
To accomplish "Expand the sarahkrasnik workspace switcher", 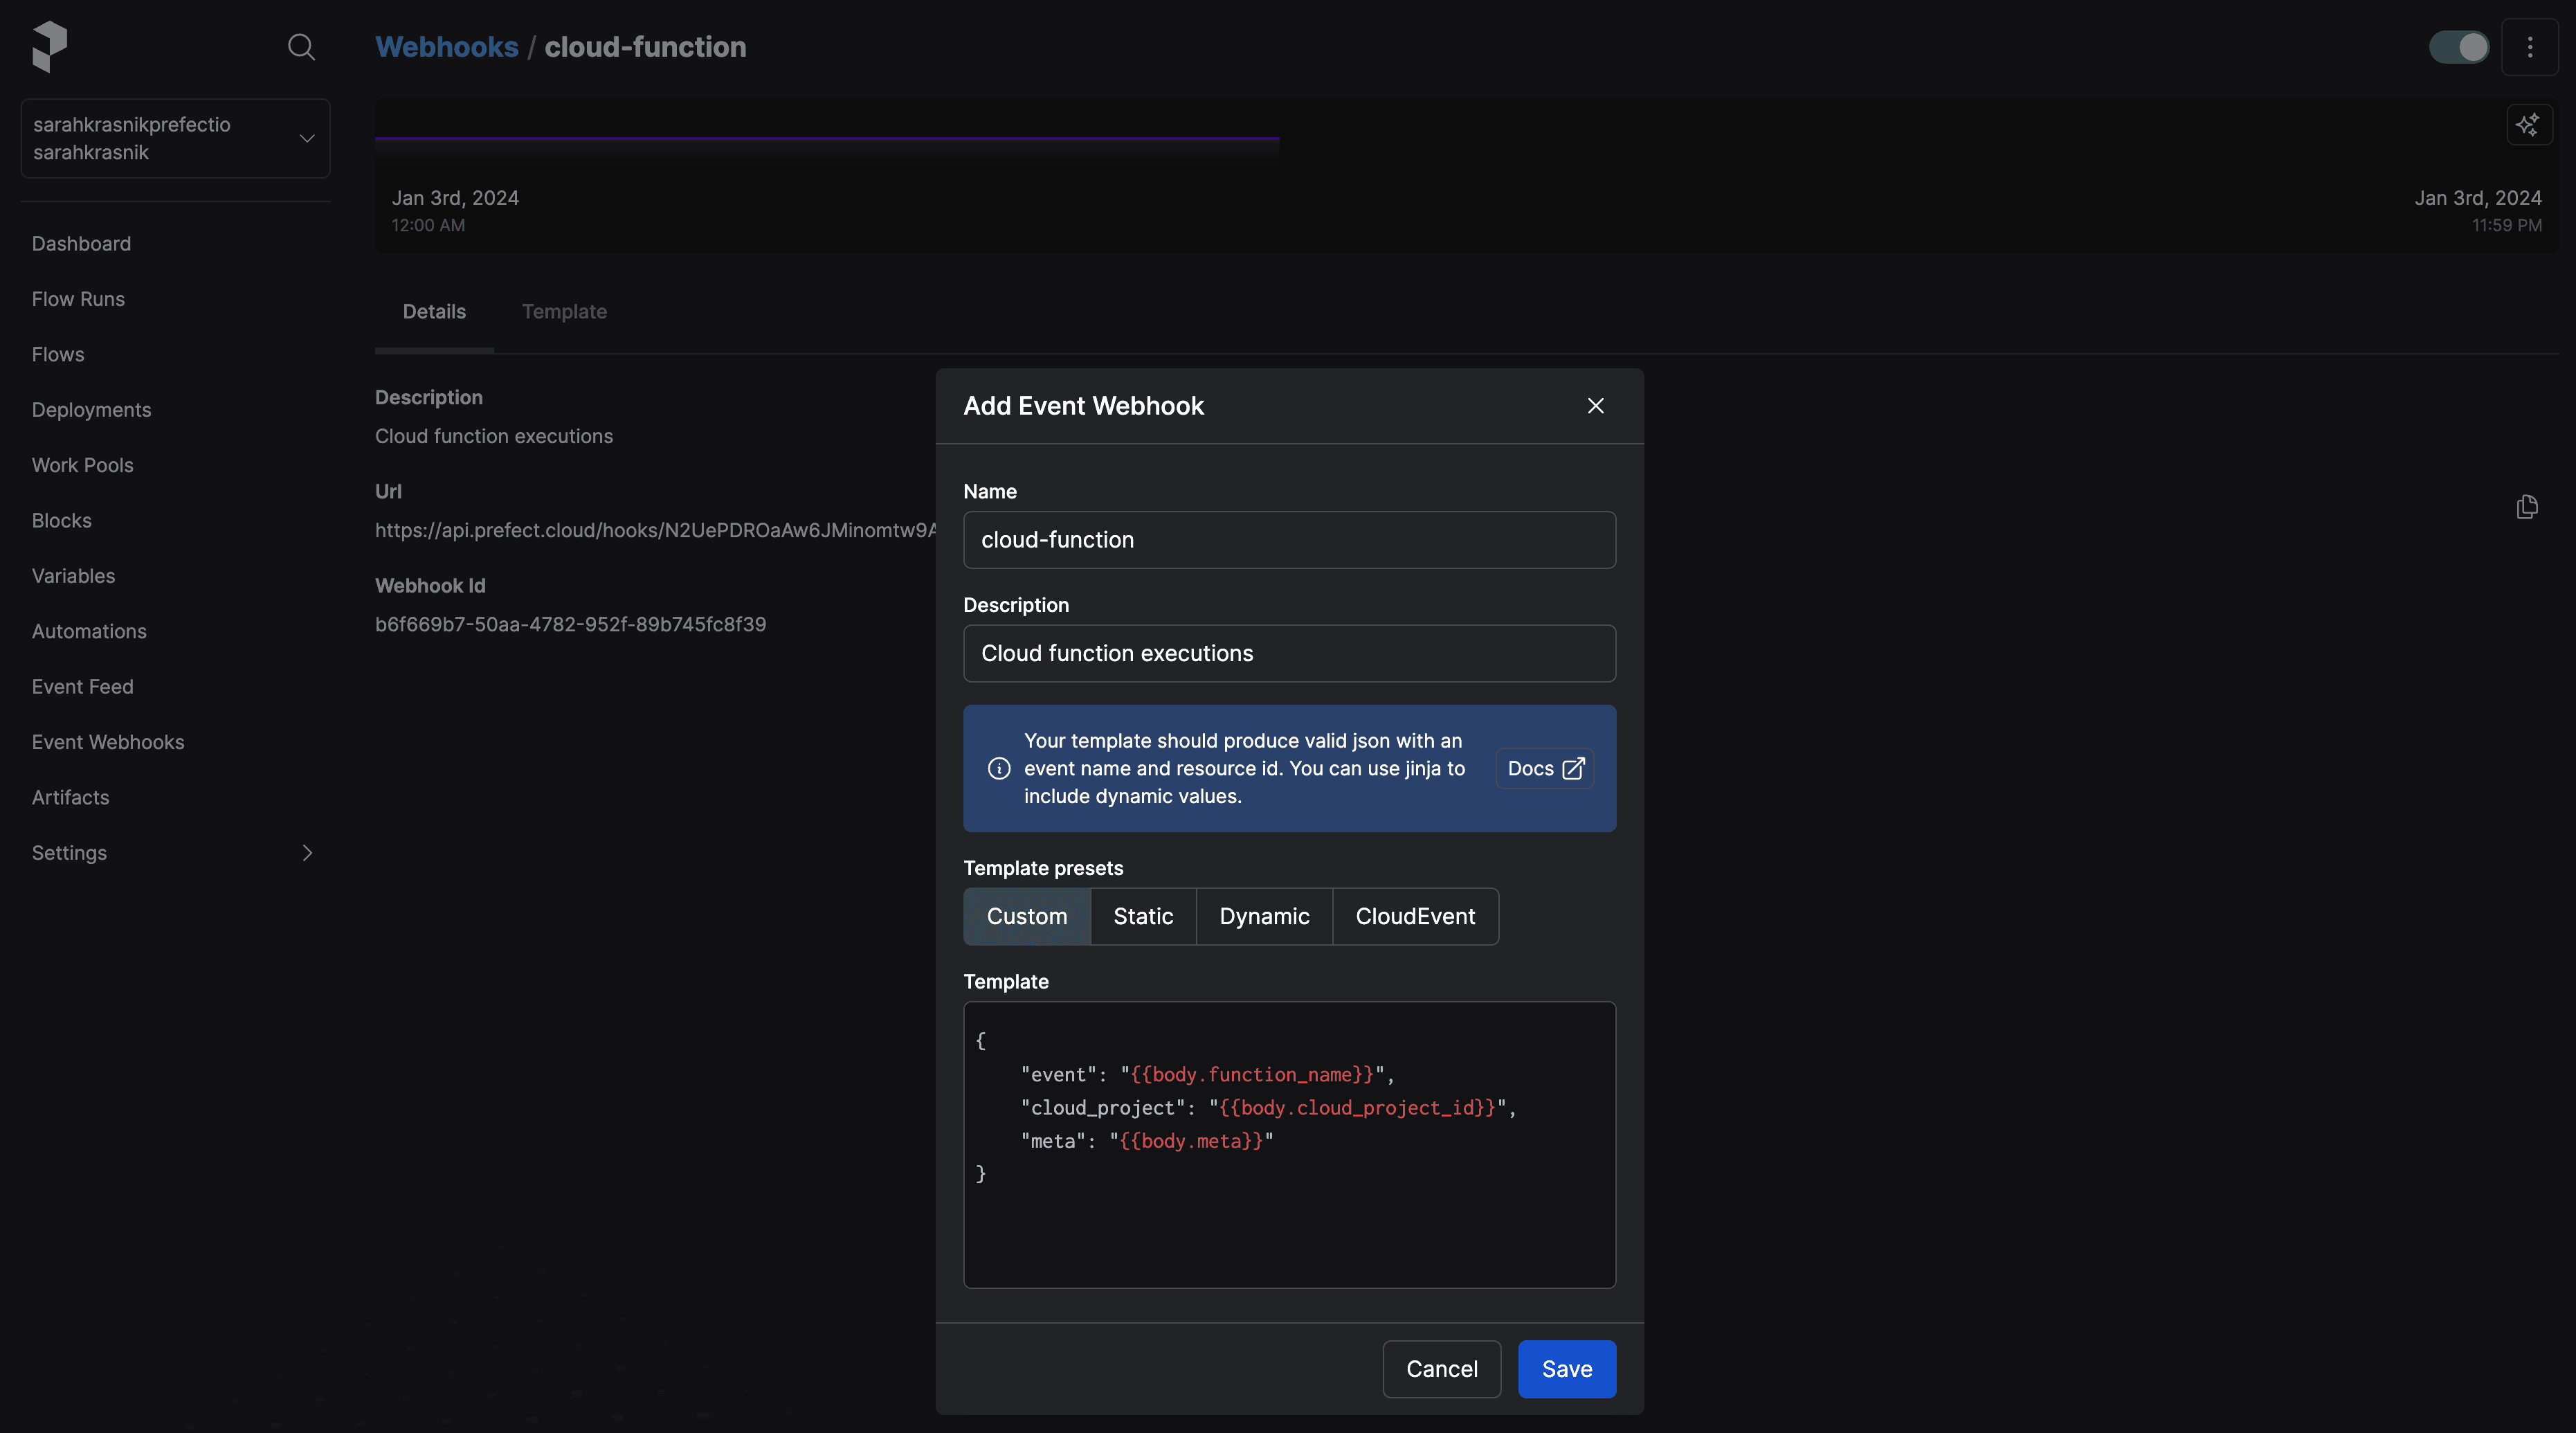I will click(x=175, y=138).
